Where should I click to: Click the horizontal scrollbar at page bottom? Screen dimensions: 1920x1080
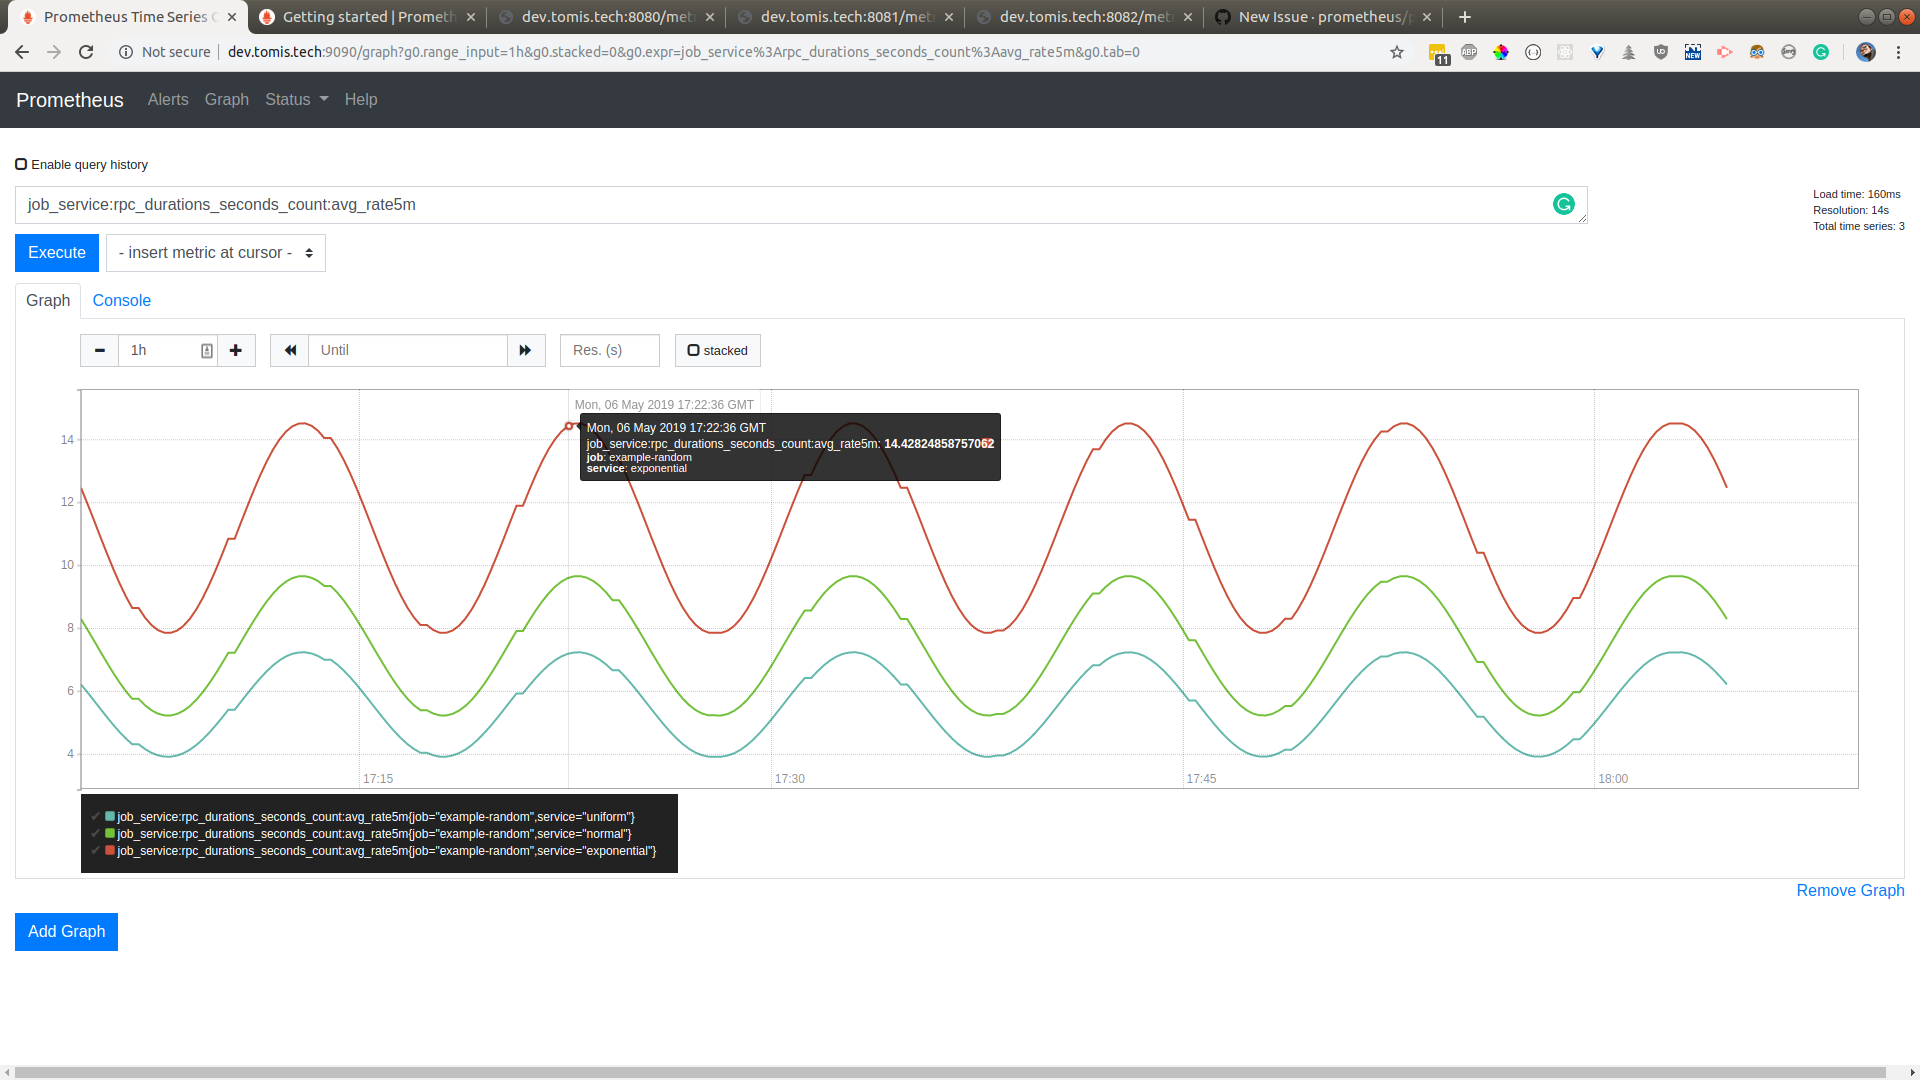pos(950,1072)
